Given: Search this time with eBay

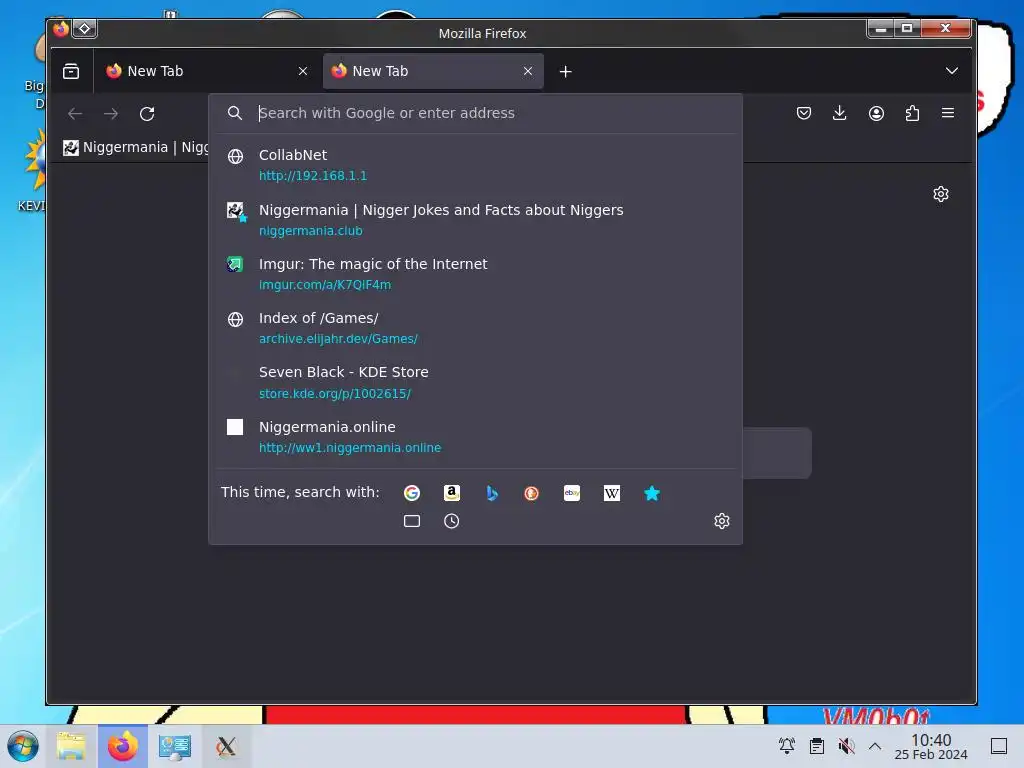Looking at the screenshot, I should (572, 493).
